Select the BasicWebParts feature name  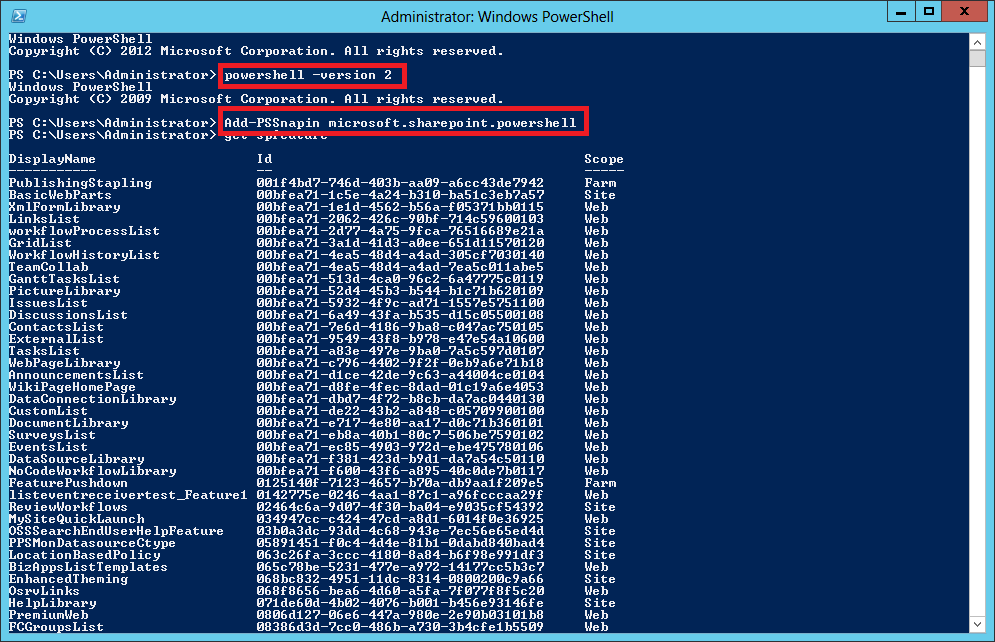click(x=60, y=195)
